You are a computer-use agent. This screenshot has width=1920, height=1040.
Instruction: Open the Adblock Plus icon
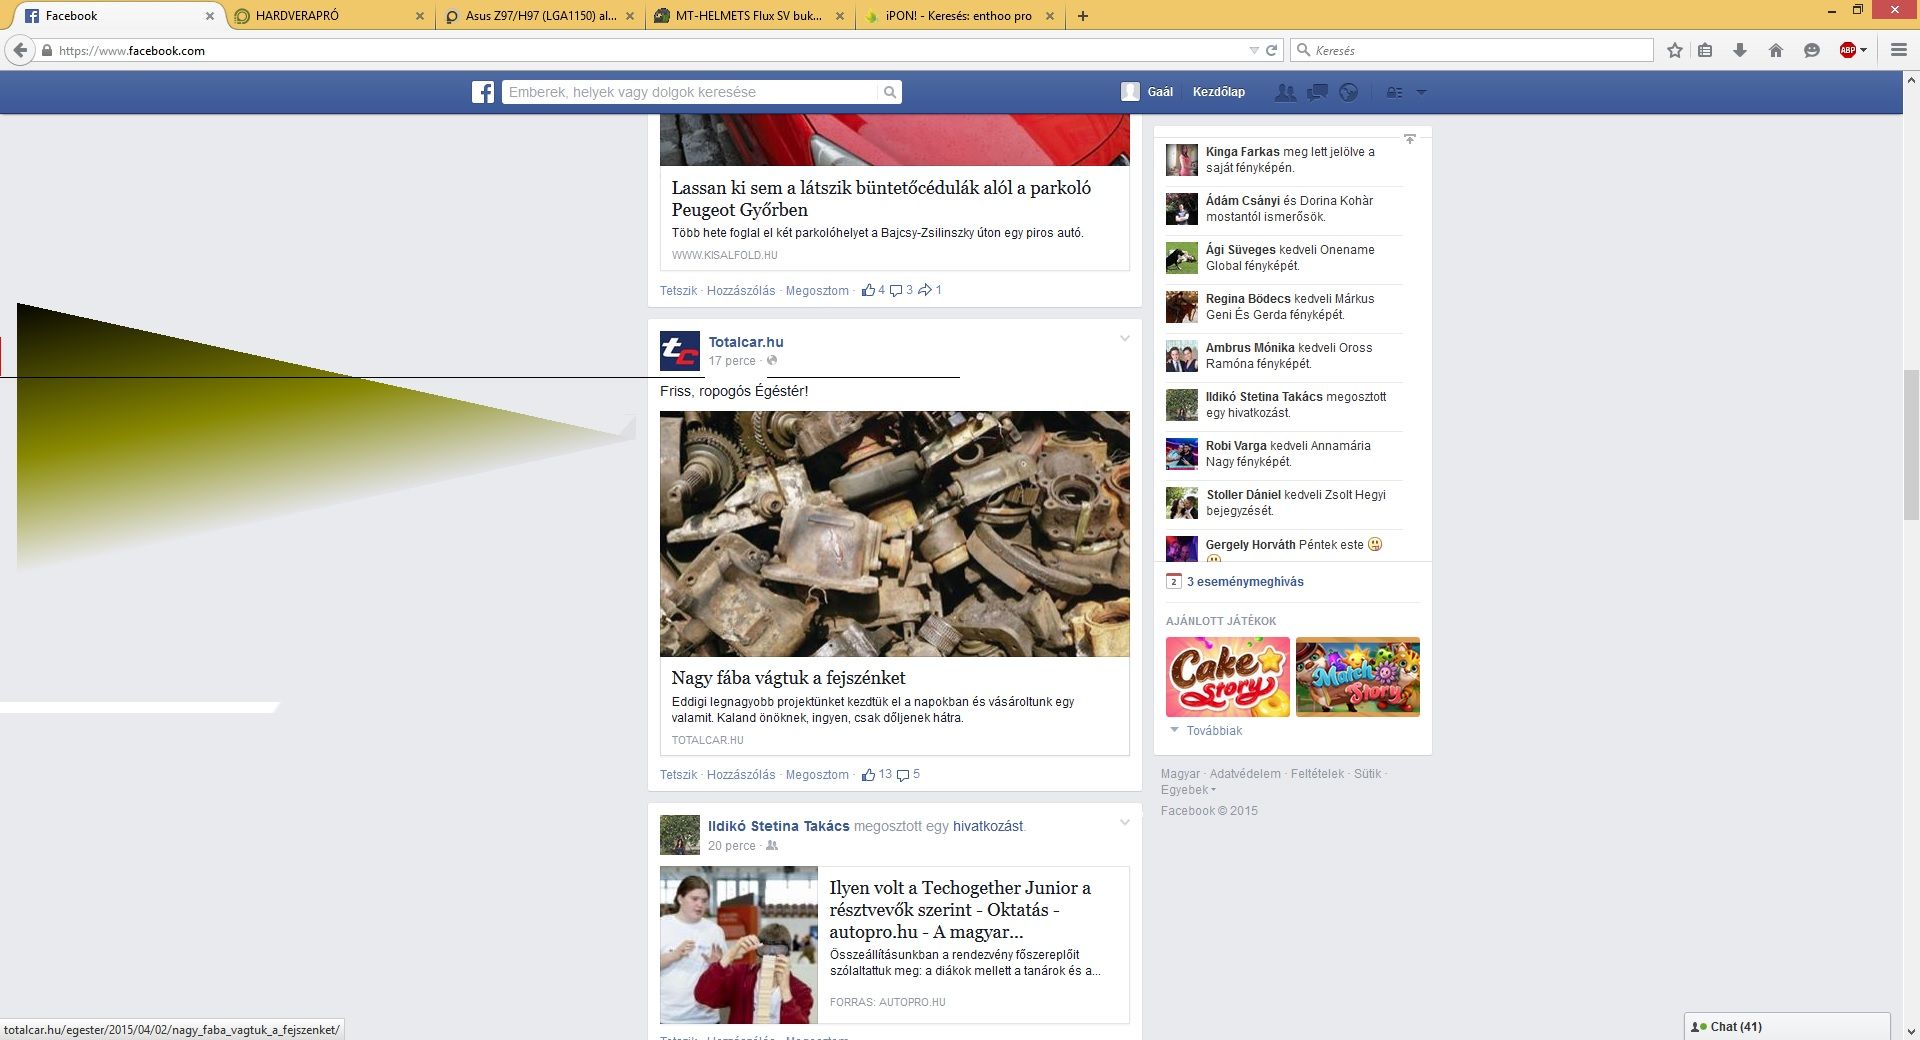click(1848, 50)
